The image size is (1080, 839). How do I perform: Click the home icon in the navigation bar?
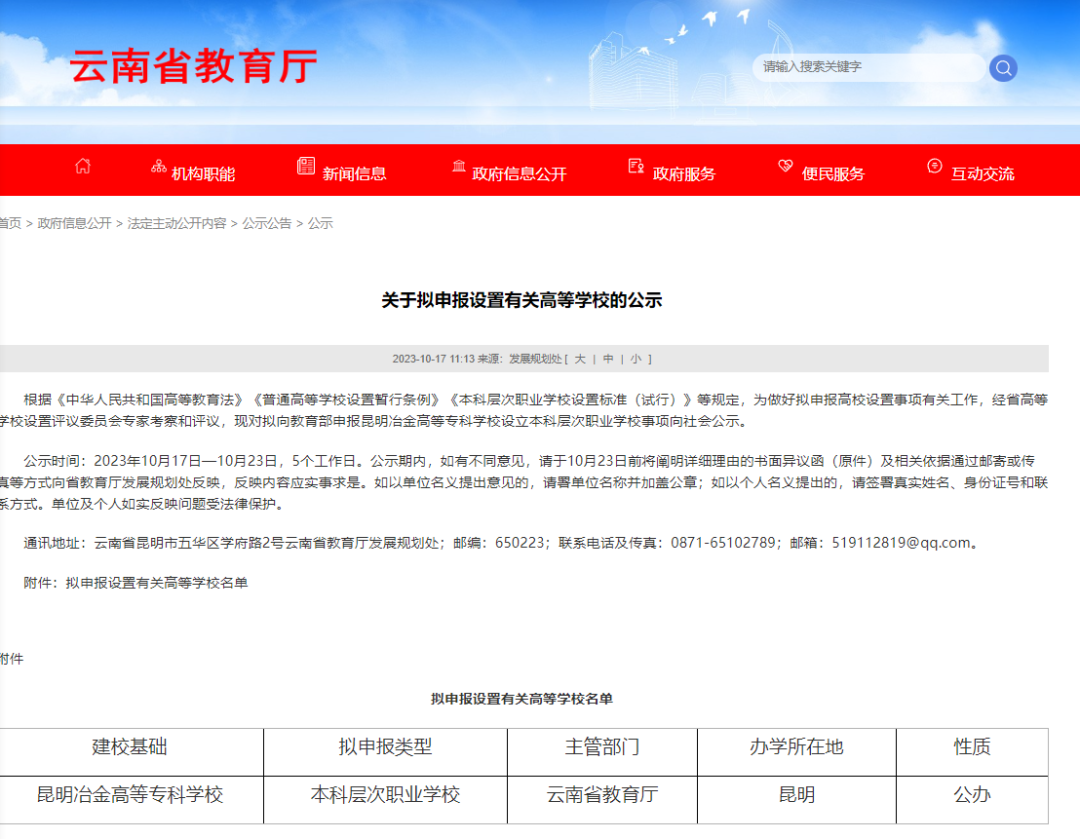(82, 167)
